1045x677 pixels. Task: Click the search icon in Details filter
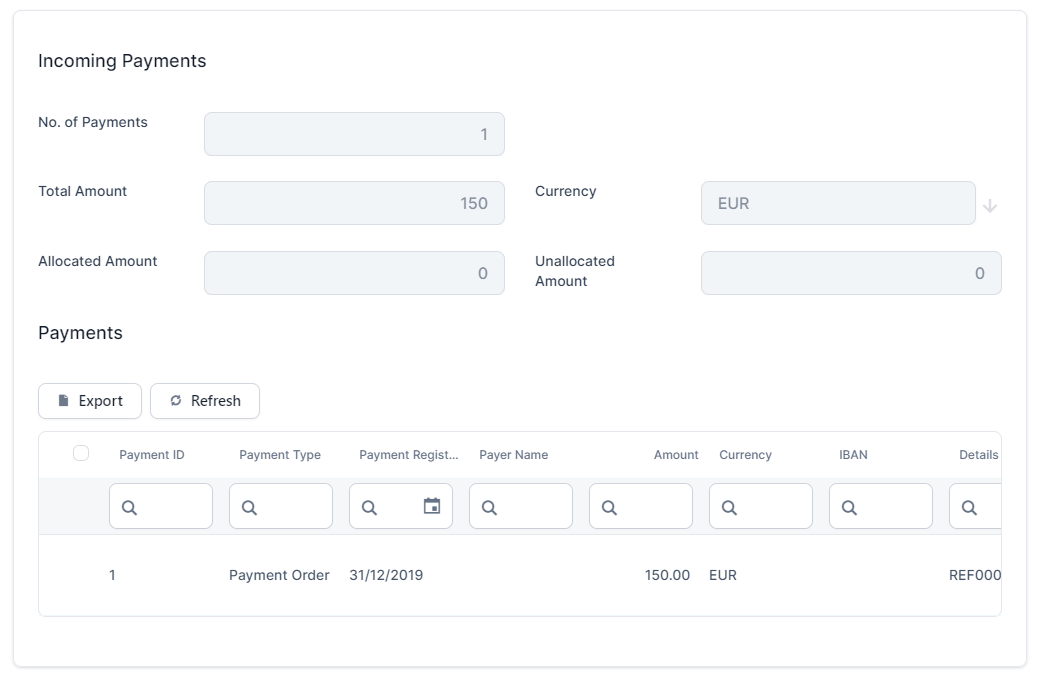click(x=969, y=508)
